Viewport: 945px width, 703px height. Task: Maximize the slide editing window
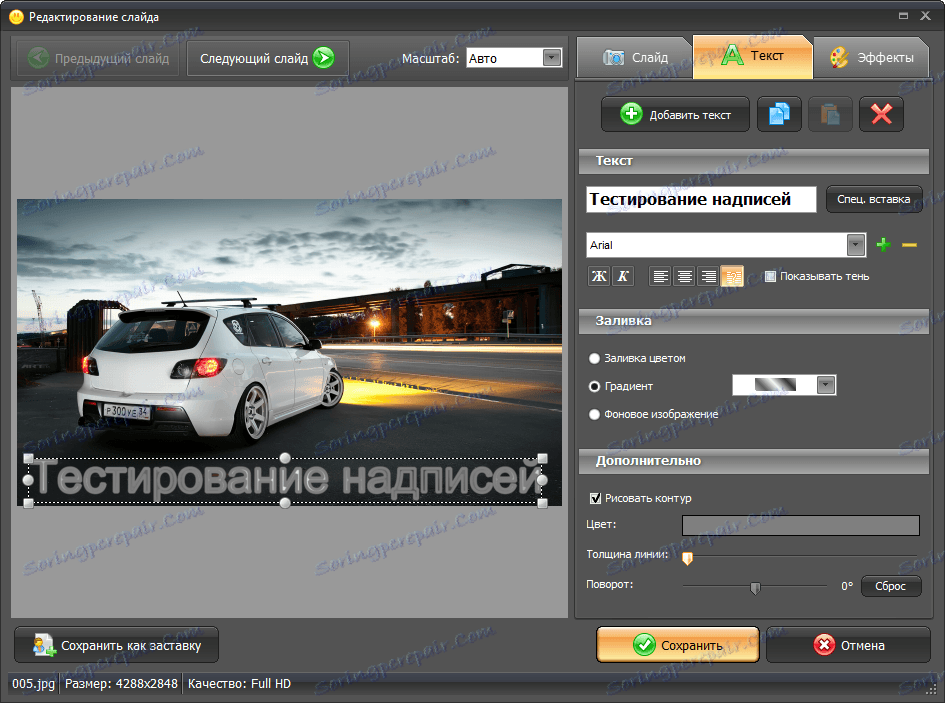click(903, 16)
